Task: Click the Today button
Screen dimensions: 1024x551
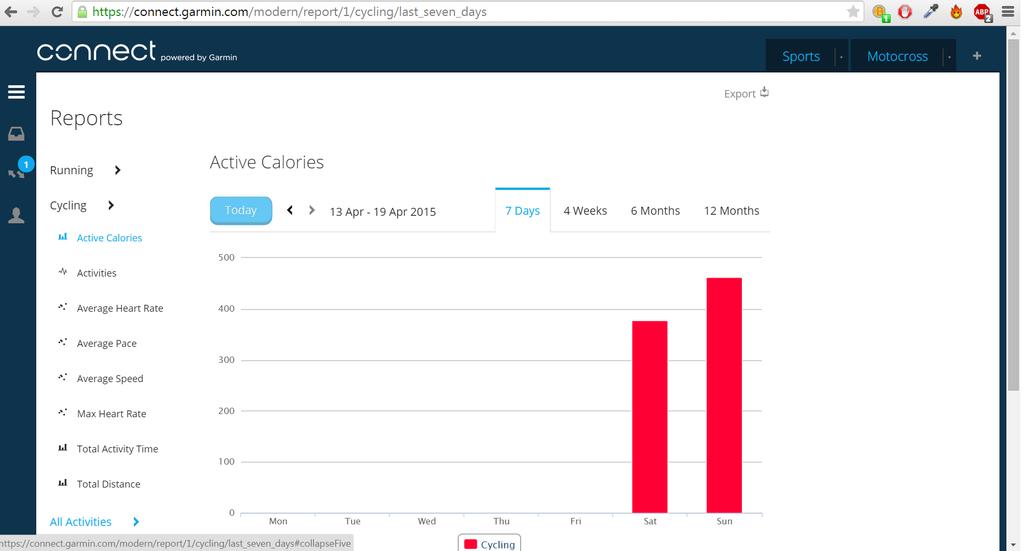Action: 241,210
